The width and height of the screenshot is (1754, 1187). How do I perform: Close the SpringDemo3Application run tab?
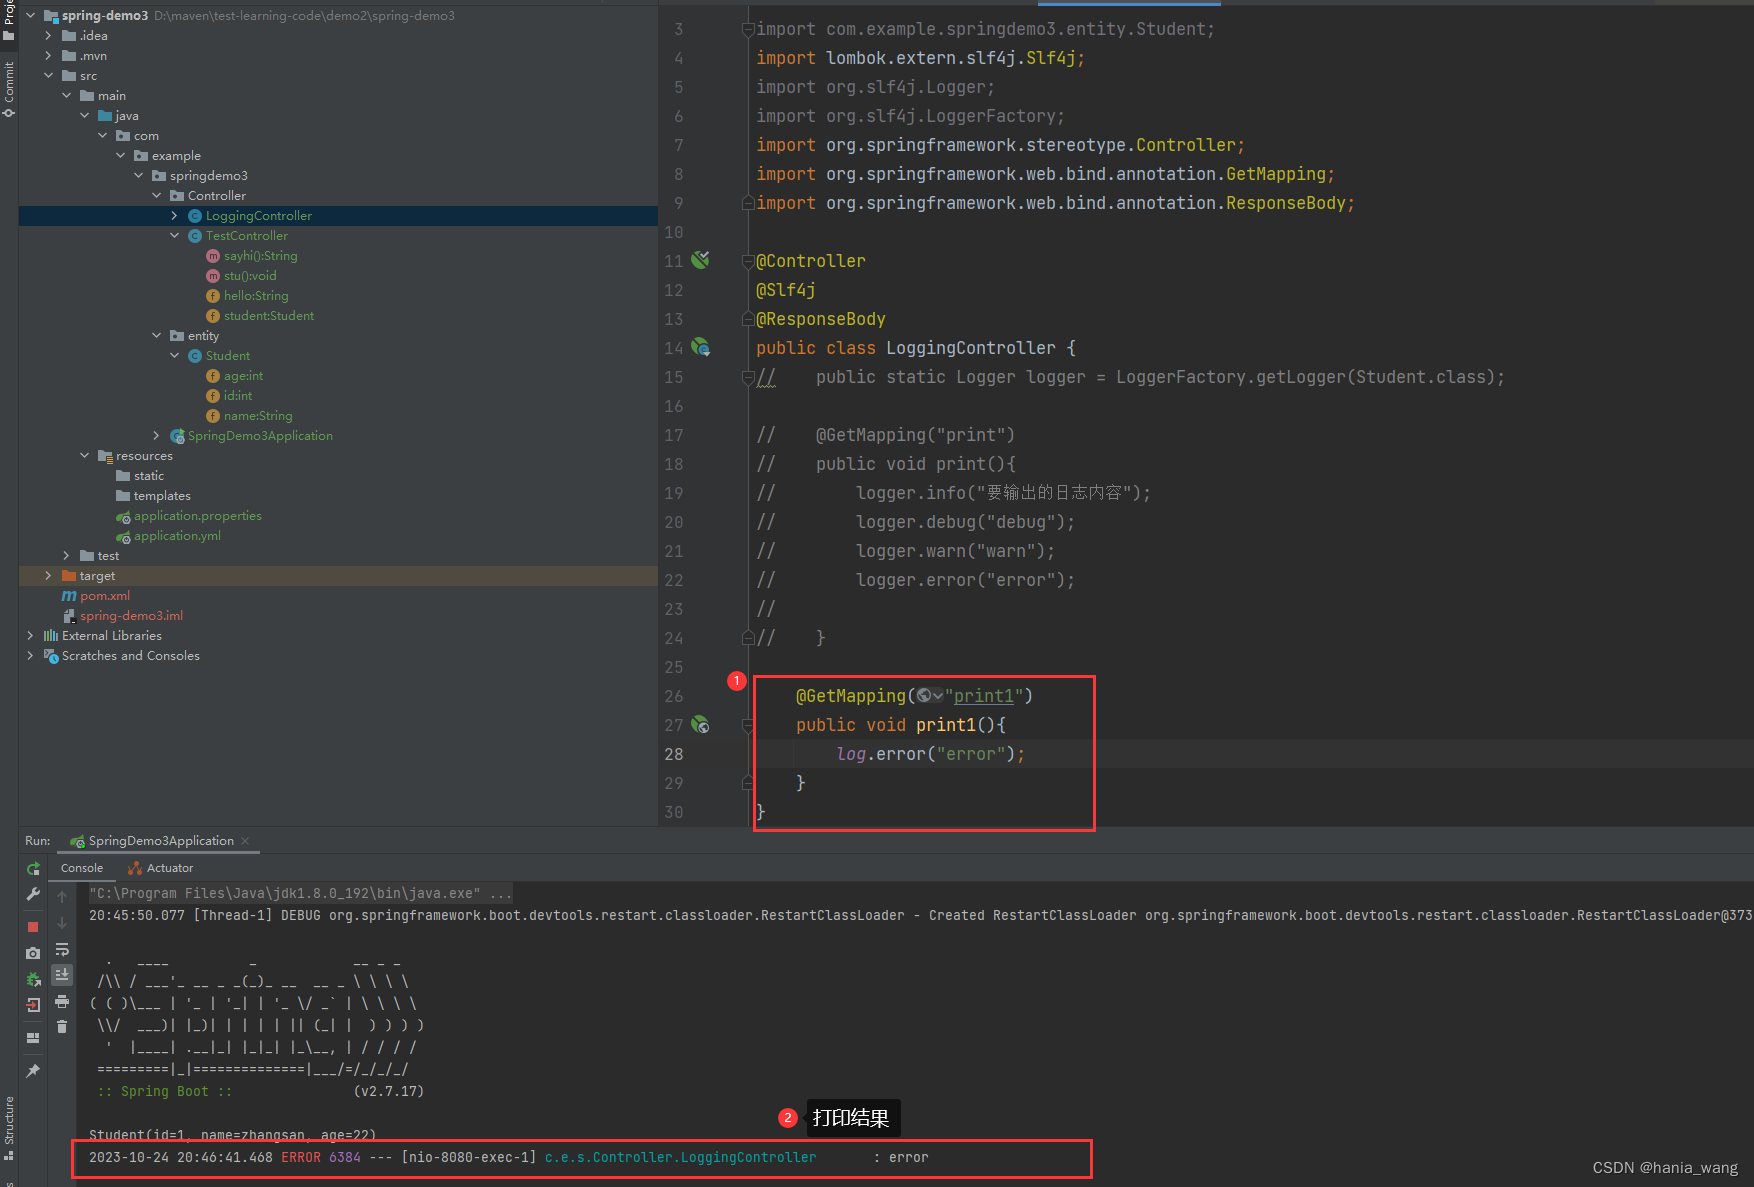245,841
